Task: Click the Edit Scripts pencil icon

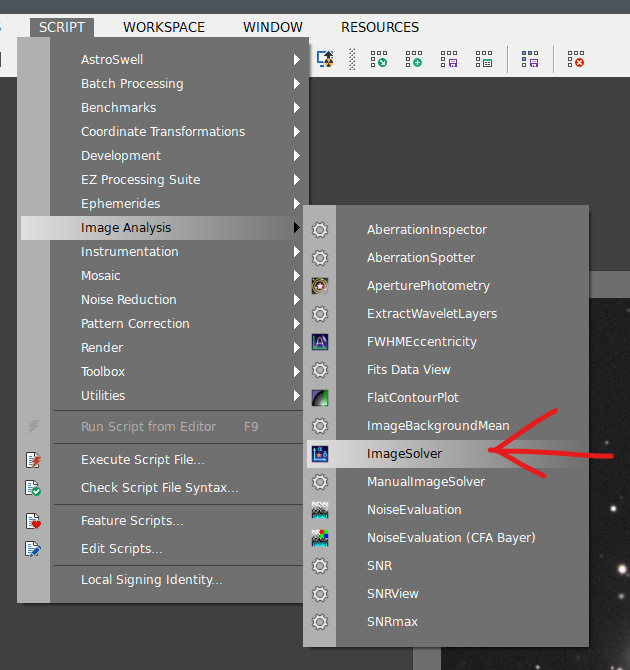Action: tap(34, 549)
